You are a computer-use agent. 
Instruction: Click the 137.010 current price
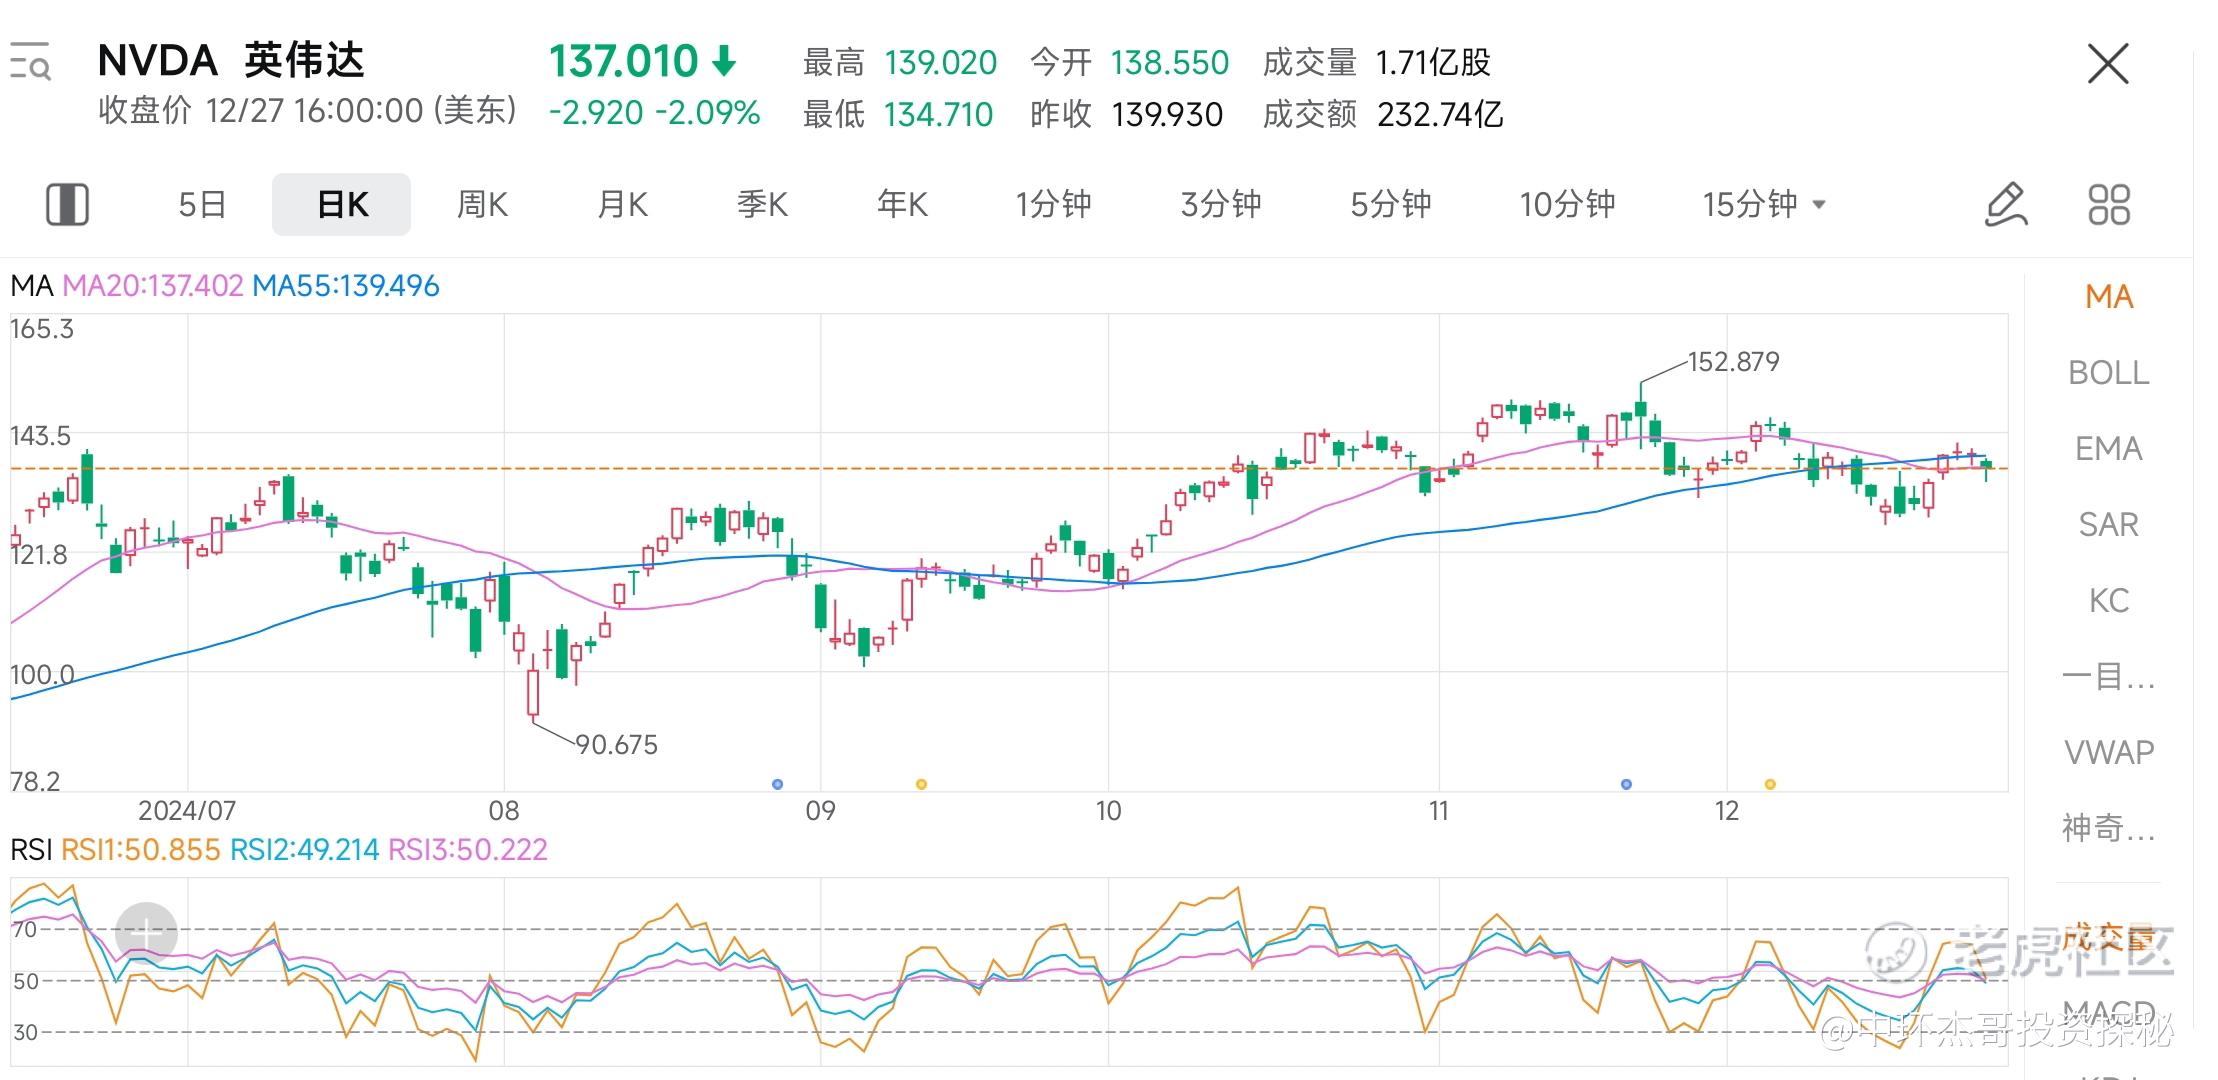[x=623, y=62]
